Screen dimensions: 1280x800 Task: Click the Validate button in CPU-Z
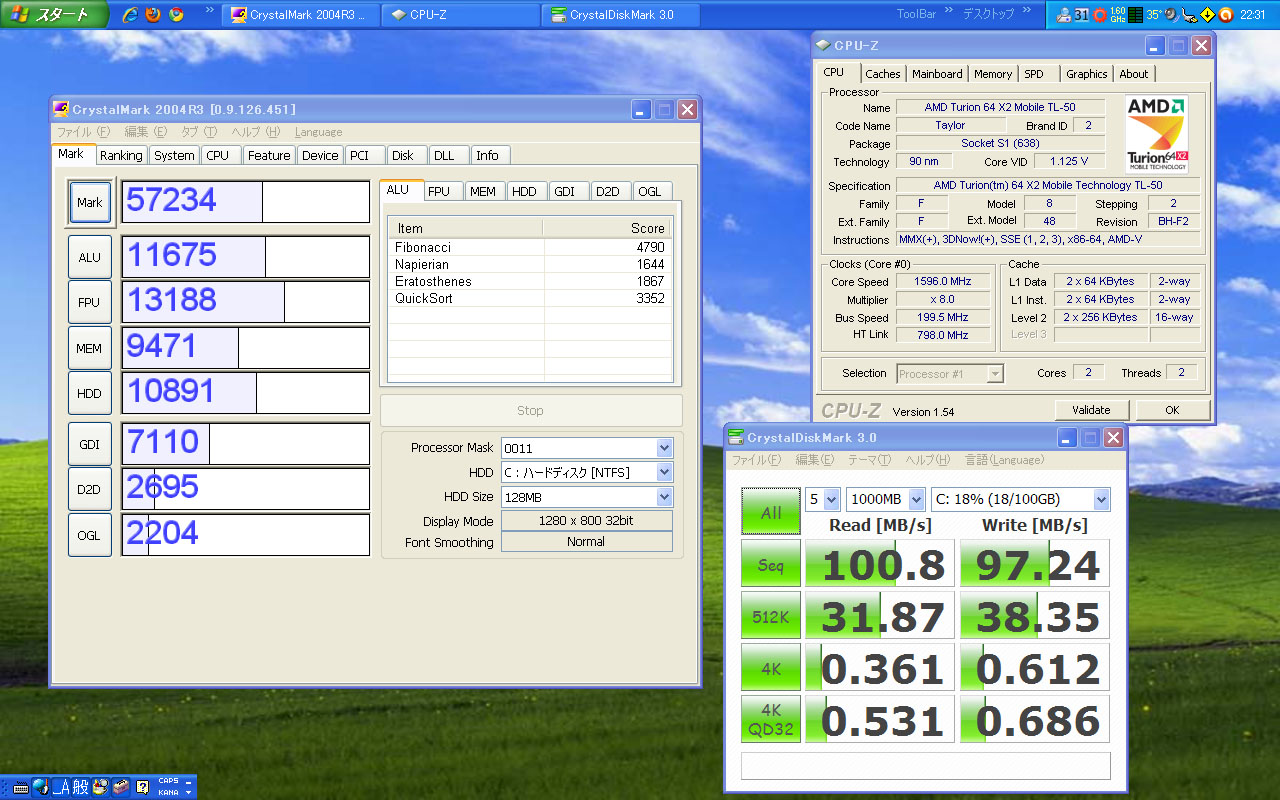pyautogui.click(x=1091, y=410)
